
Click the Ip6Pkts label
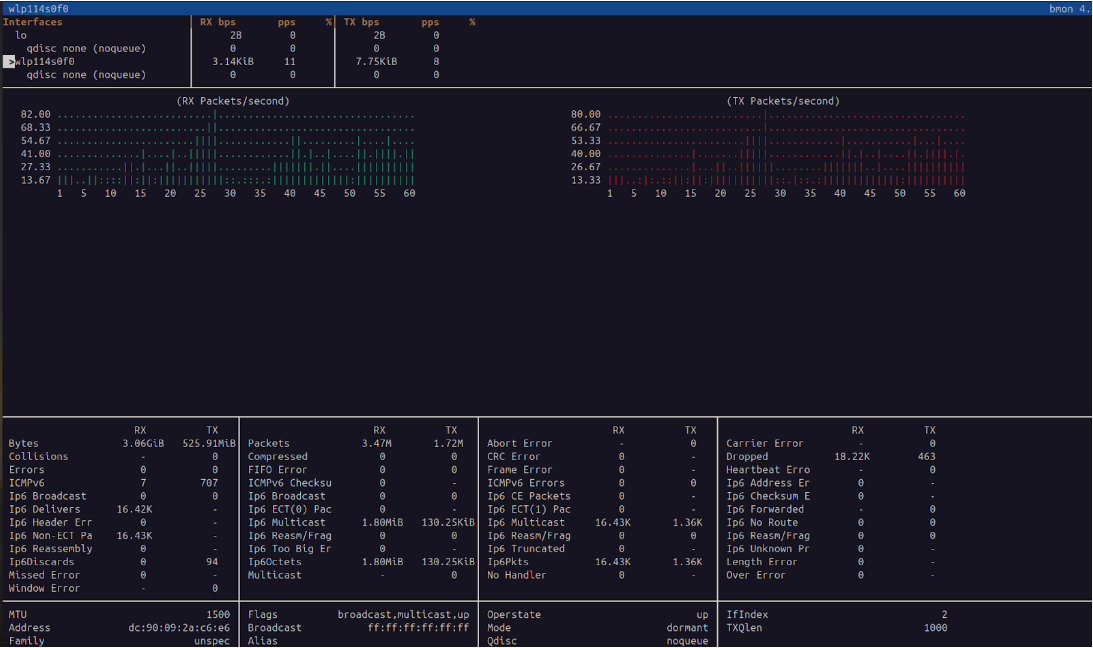pos(508,563)
